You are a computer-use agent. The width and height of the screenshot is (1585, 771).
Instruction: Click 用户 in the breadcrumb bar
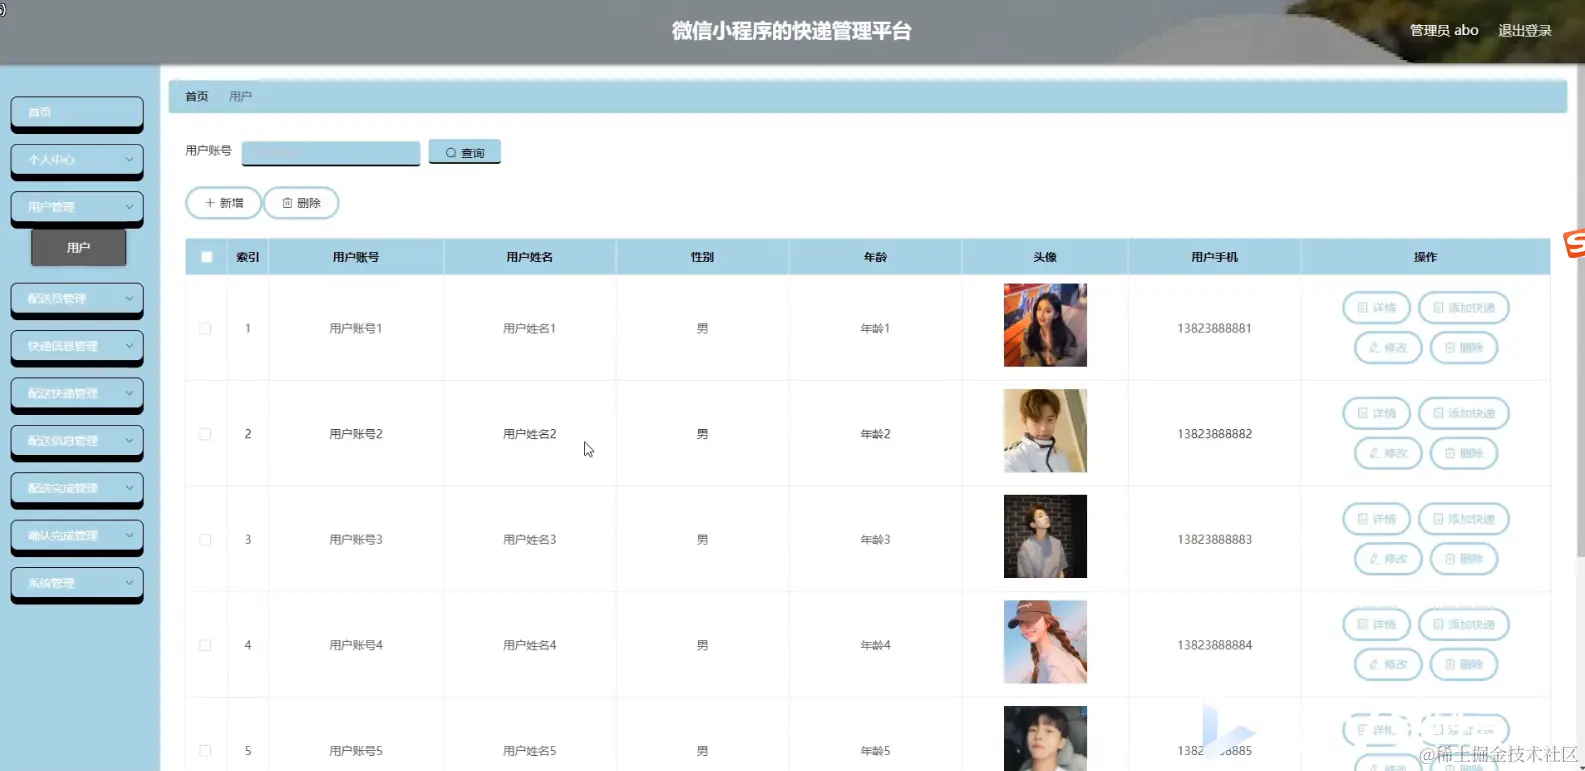pos(240,96)
